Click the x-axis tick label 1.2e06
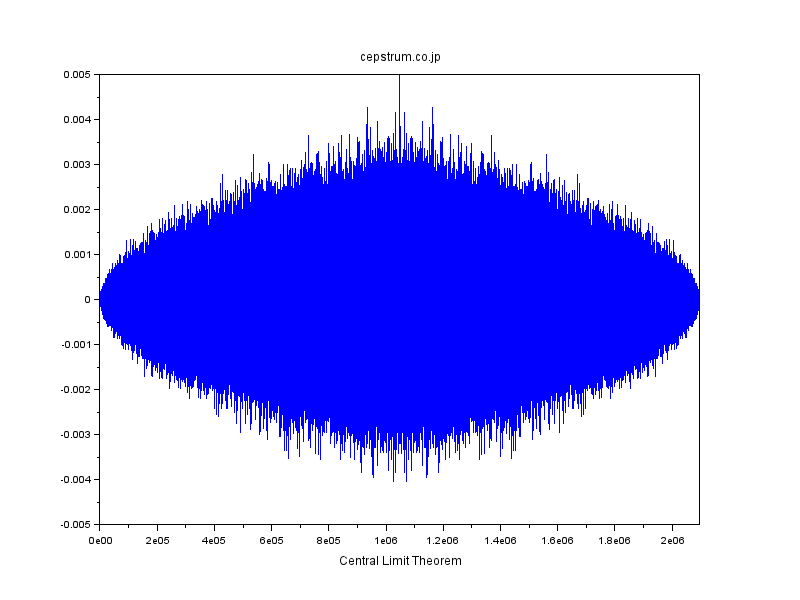The width and height of the screenshot is (800, 600). [443, 540]
